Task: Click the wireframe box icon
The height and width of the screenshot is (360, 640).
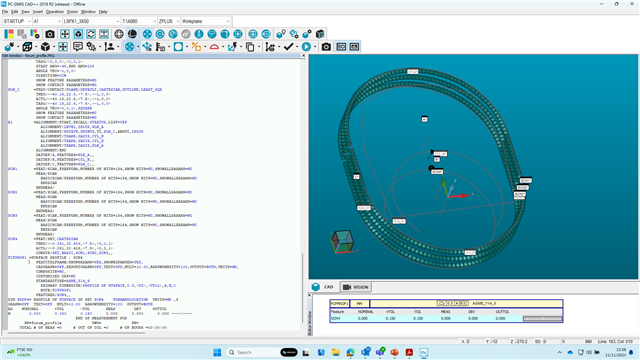Action: (27, 47)
